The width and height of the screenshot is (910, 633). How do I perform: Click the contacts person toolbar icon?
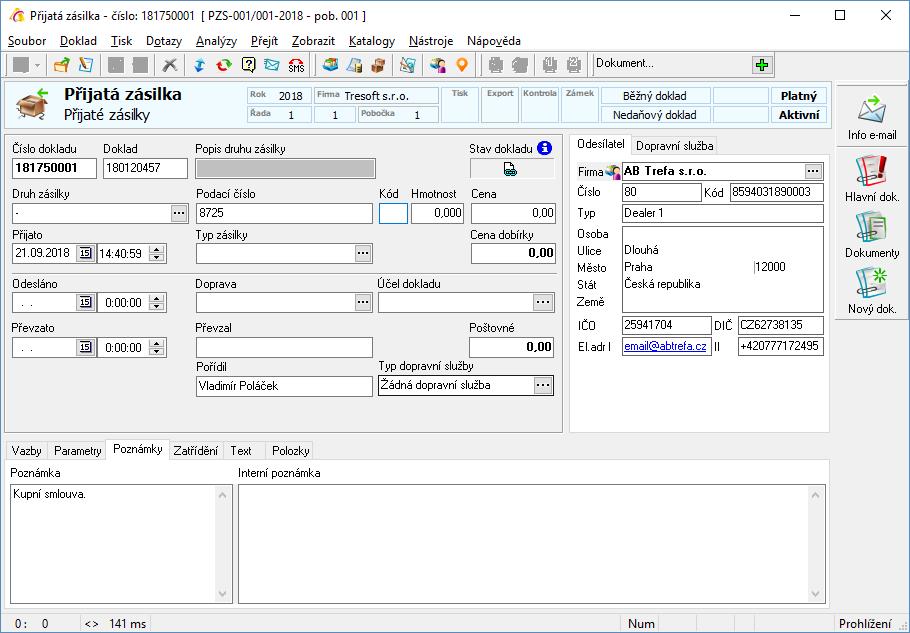(438, 64)
